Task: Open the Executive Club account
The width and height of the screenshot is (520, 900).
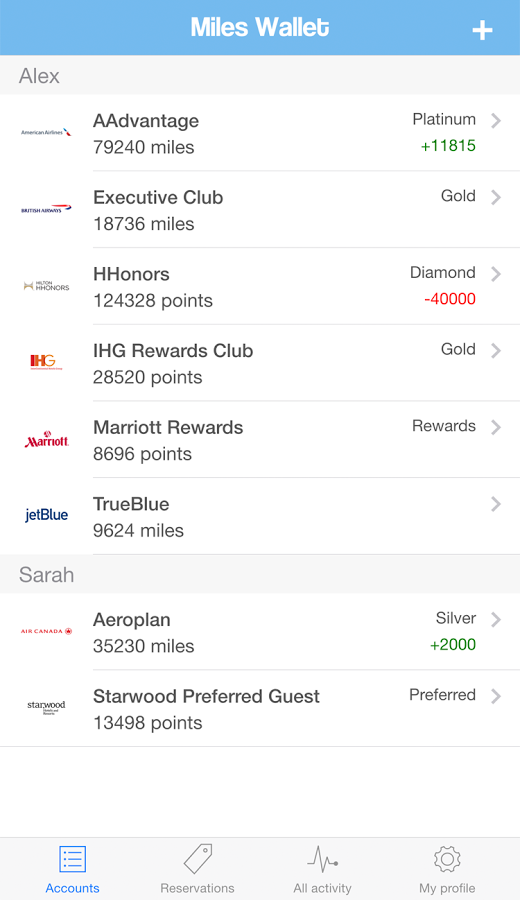Action: pos(260,210)
